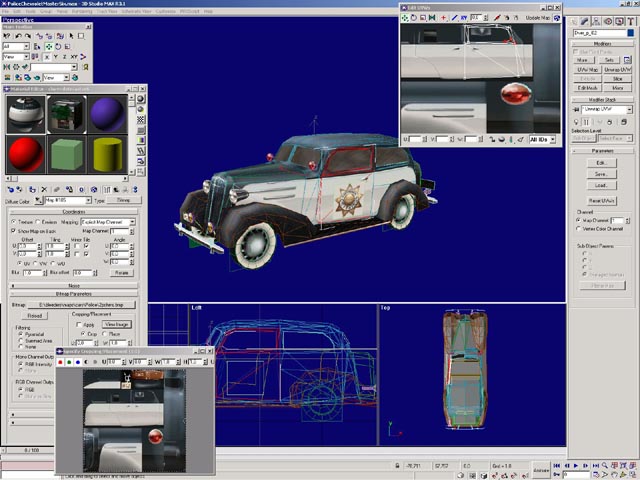Select the red sphere material slot
640x480 pixels.
[23, 154]
